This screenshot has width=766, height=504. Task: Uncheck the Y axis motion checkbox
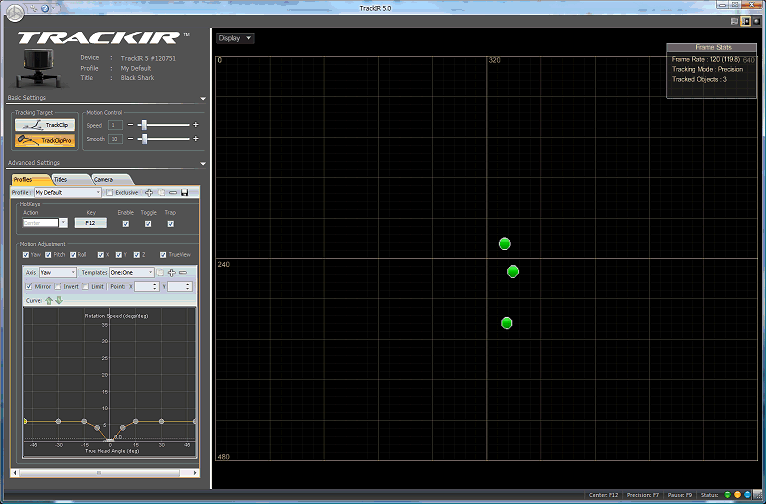(x=119, y=254)
